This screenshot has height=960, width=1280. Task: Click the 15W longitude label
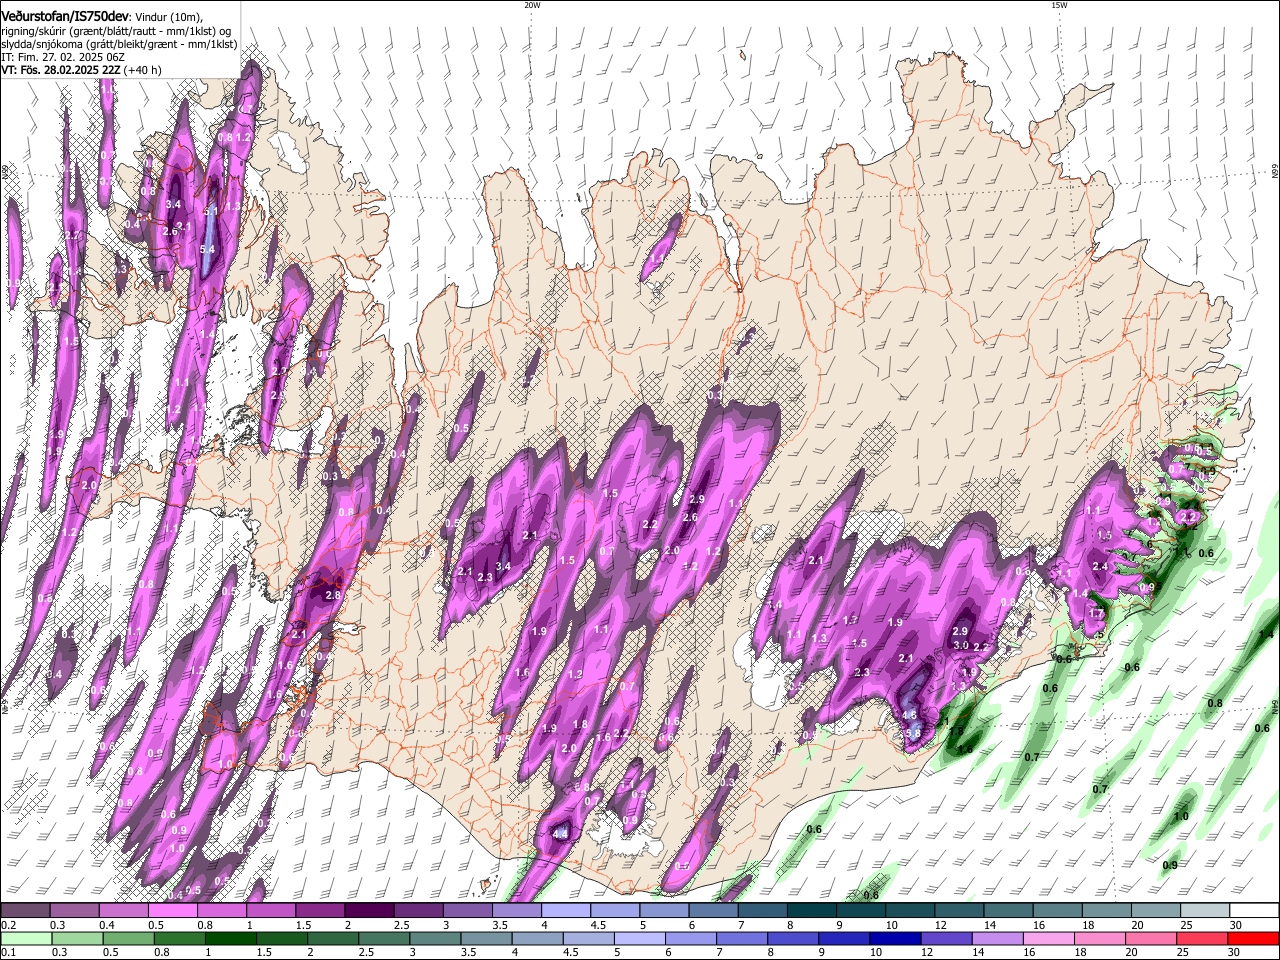pos(1059,5)
